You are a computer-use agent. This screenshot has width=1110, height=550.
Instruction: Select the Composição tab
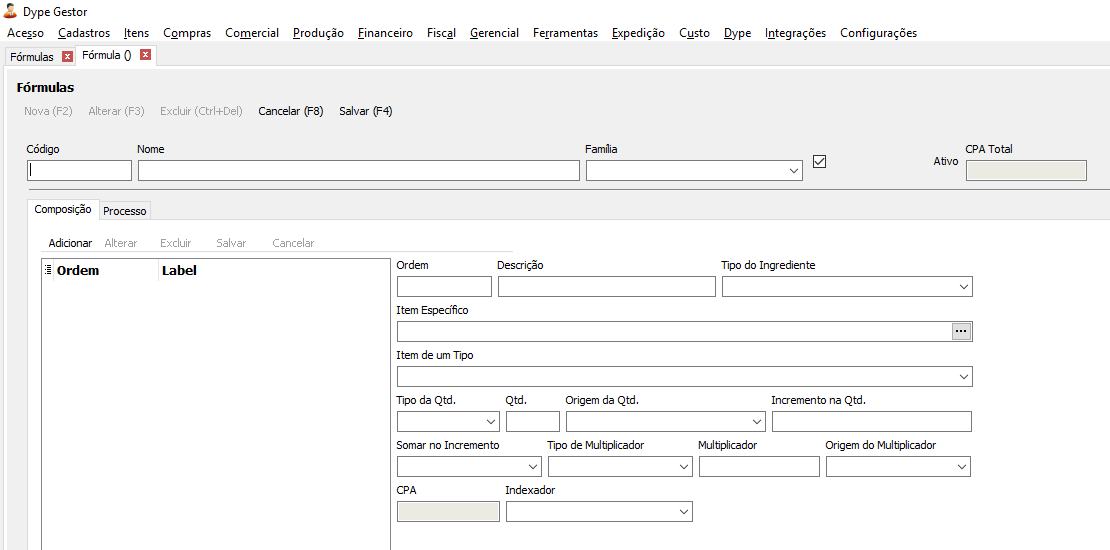click(63, 209)
